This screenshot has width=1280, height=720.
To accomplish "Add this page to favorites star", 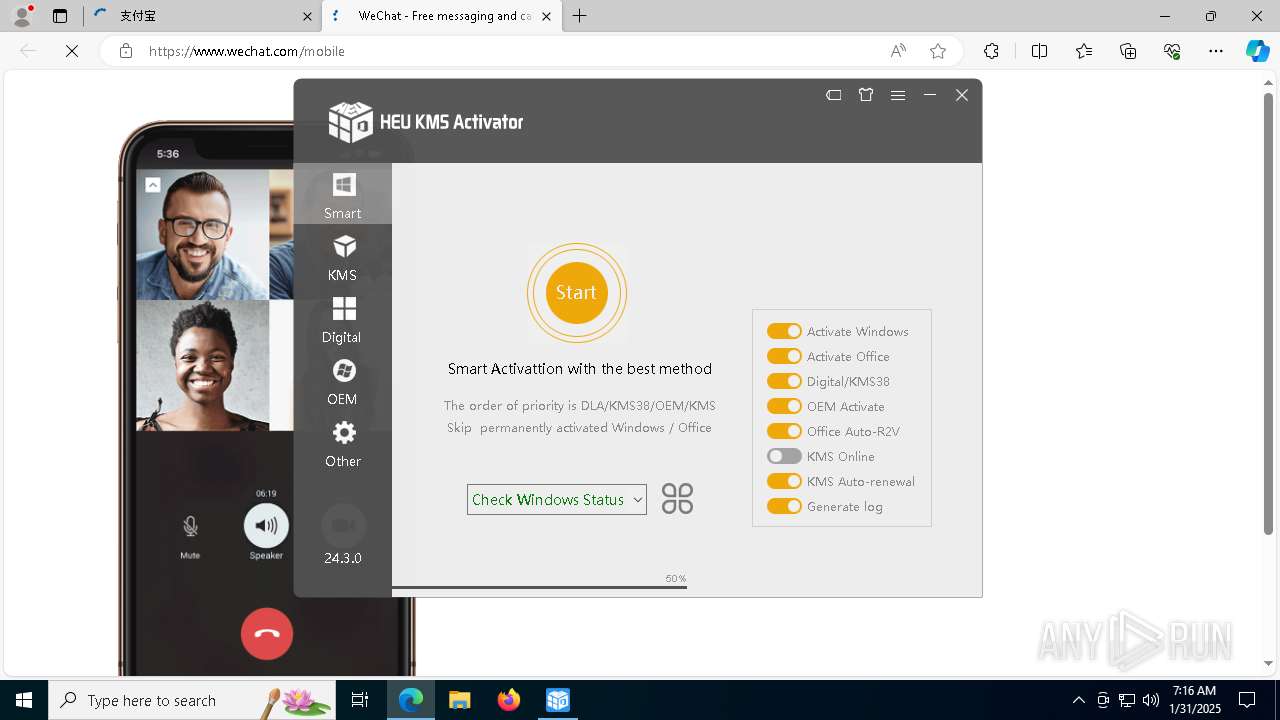I will (x=937, y=51).
